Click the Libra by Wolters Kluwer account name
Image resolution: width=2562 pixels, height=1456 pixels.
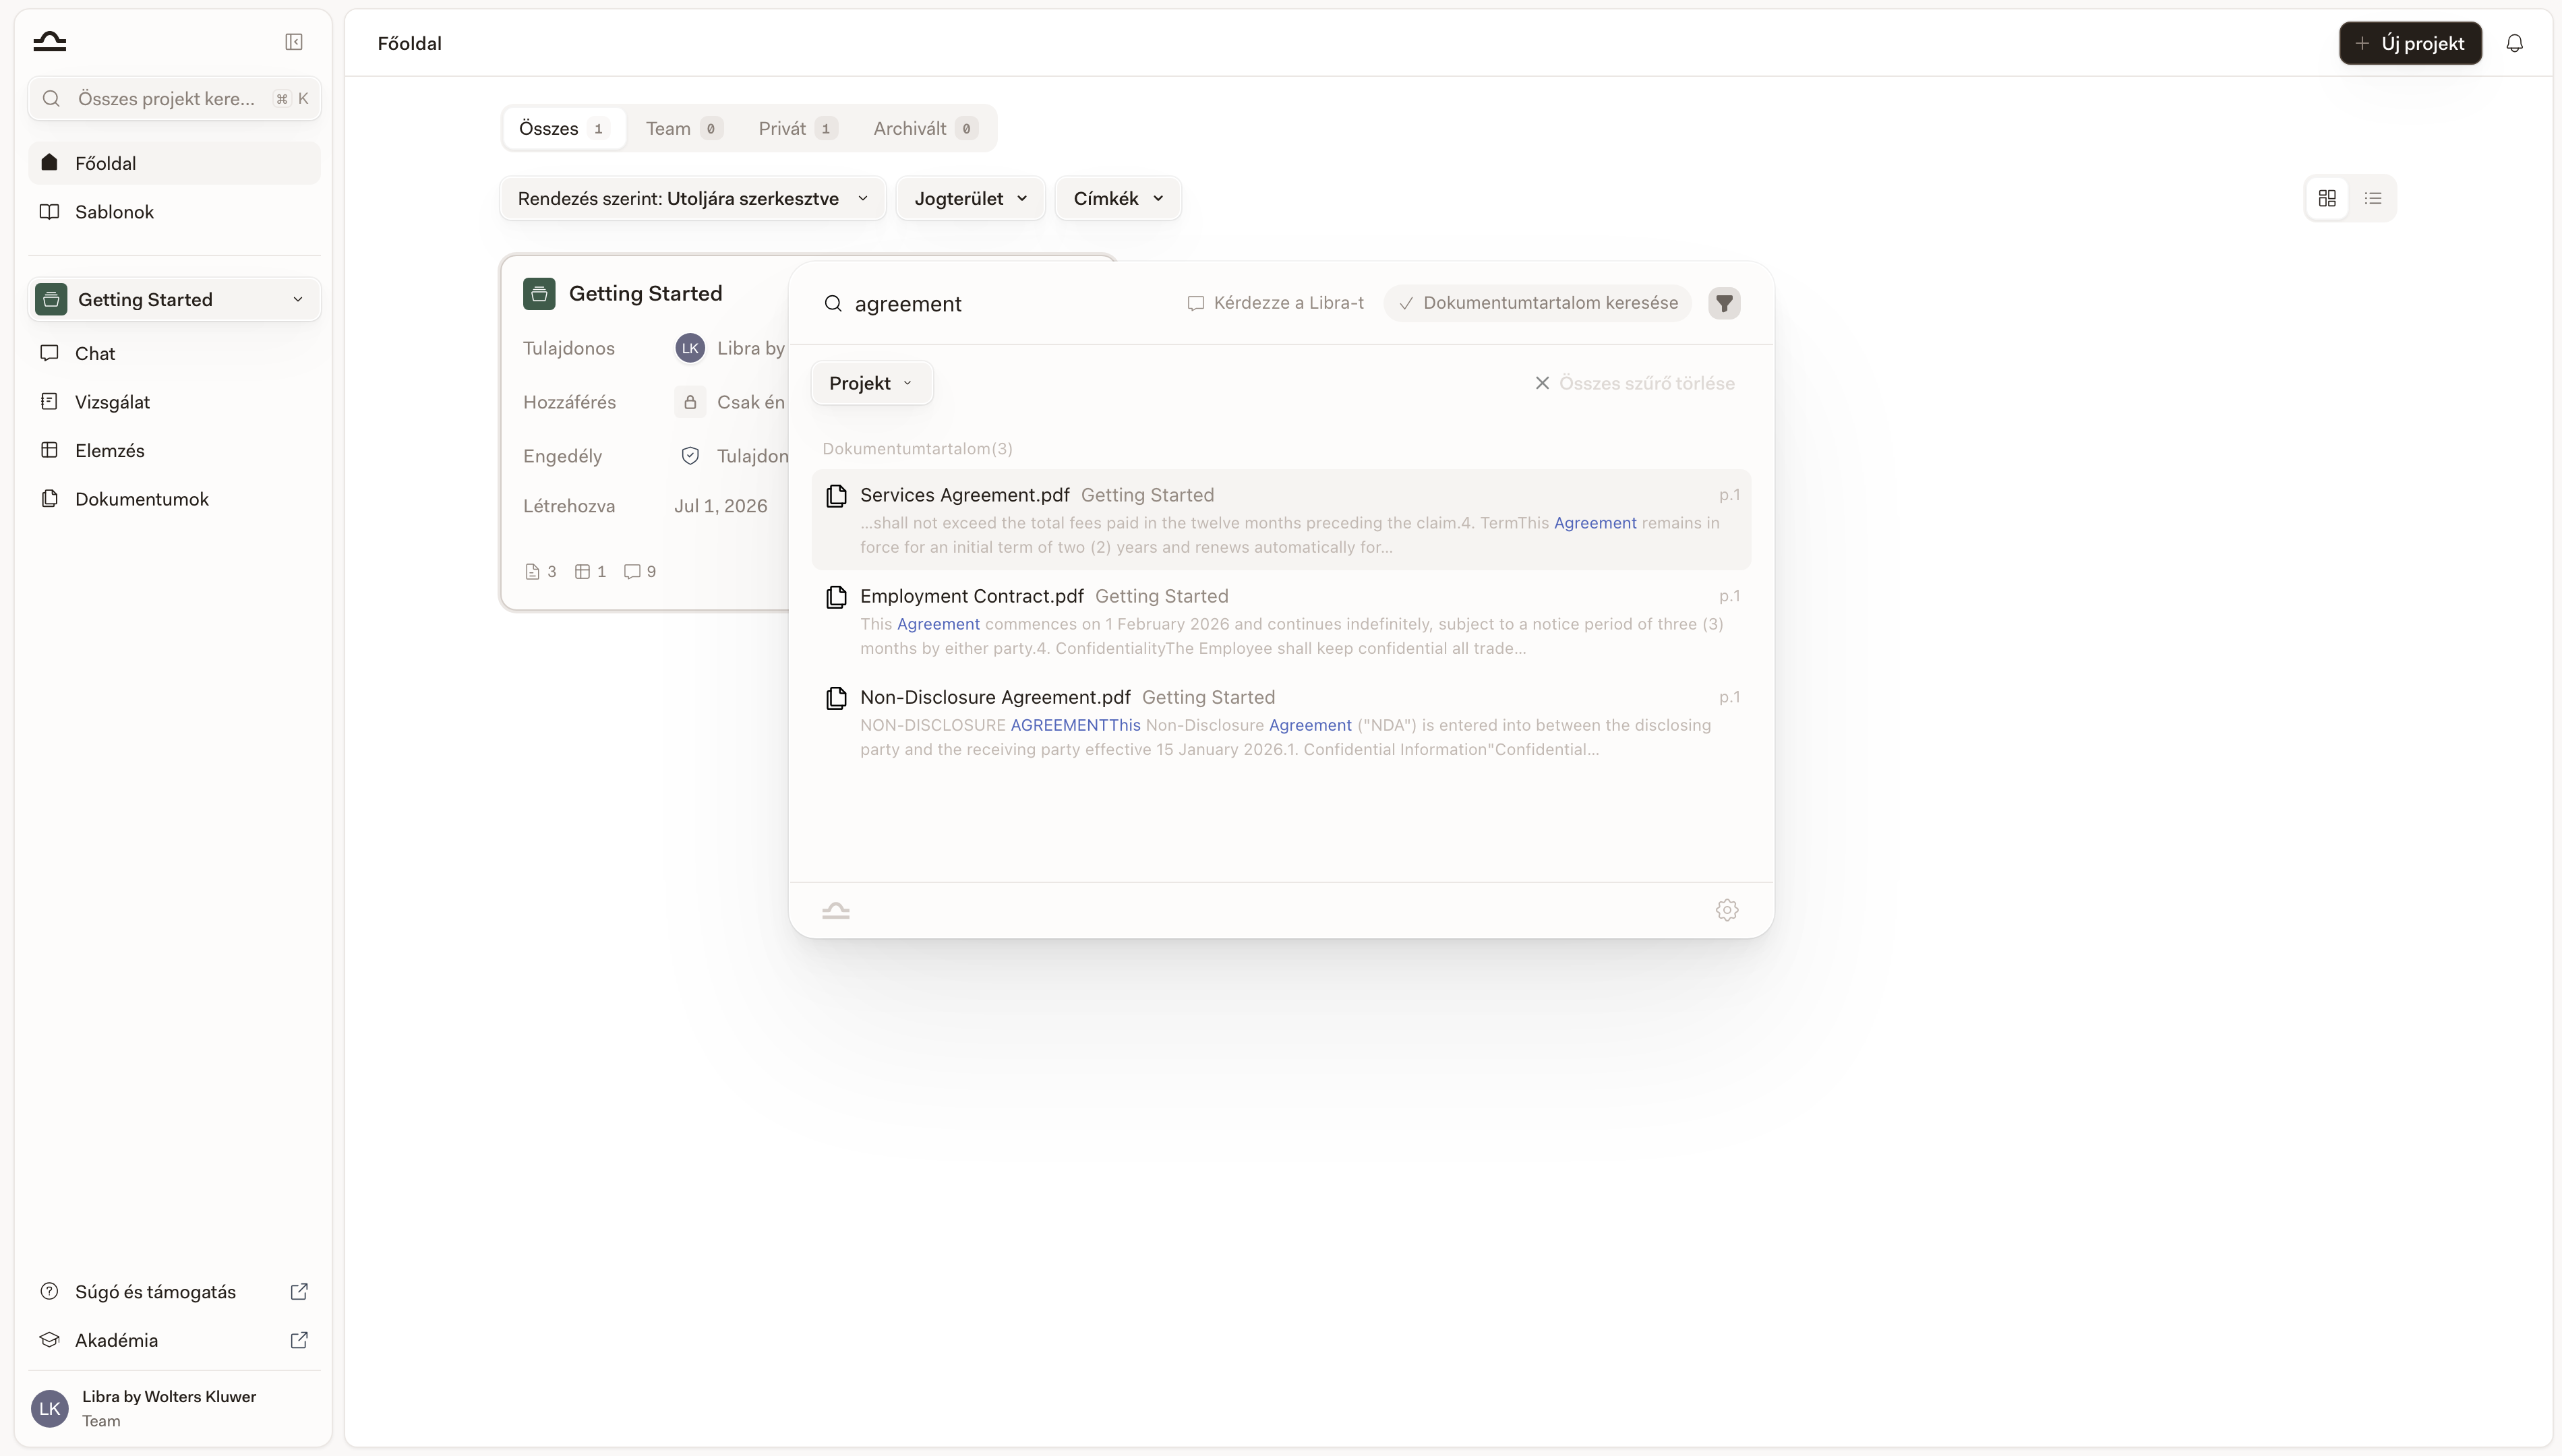coord(169,1396)
